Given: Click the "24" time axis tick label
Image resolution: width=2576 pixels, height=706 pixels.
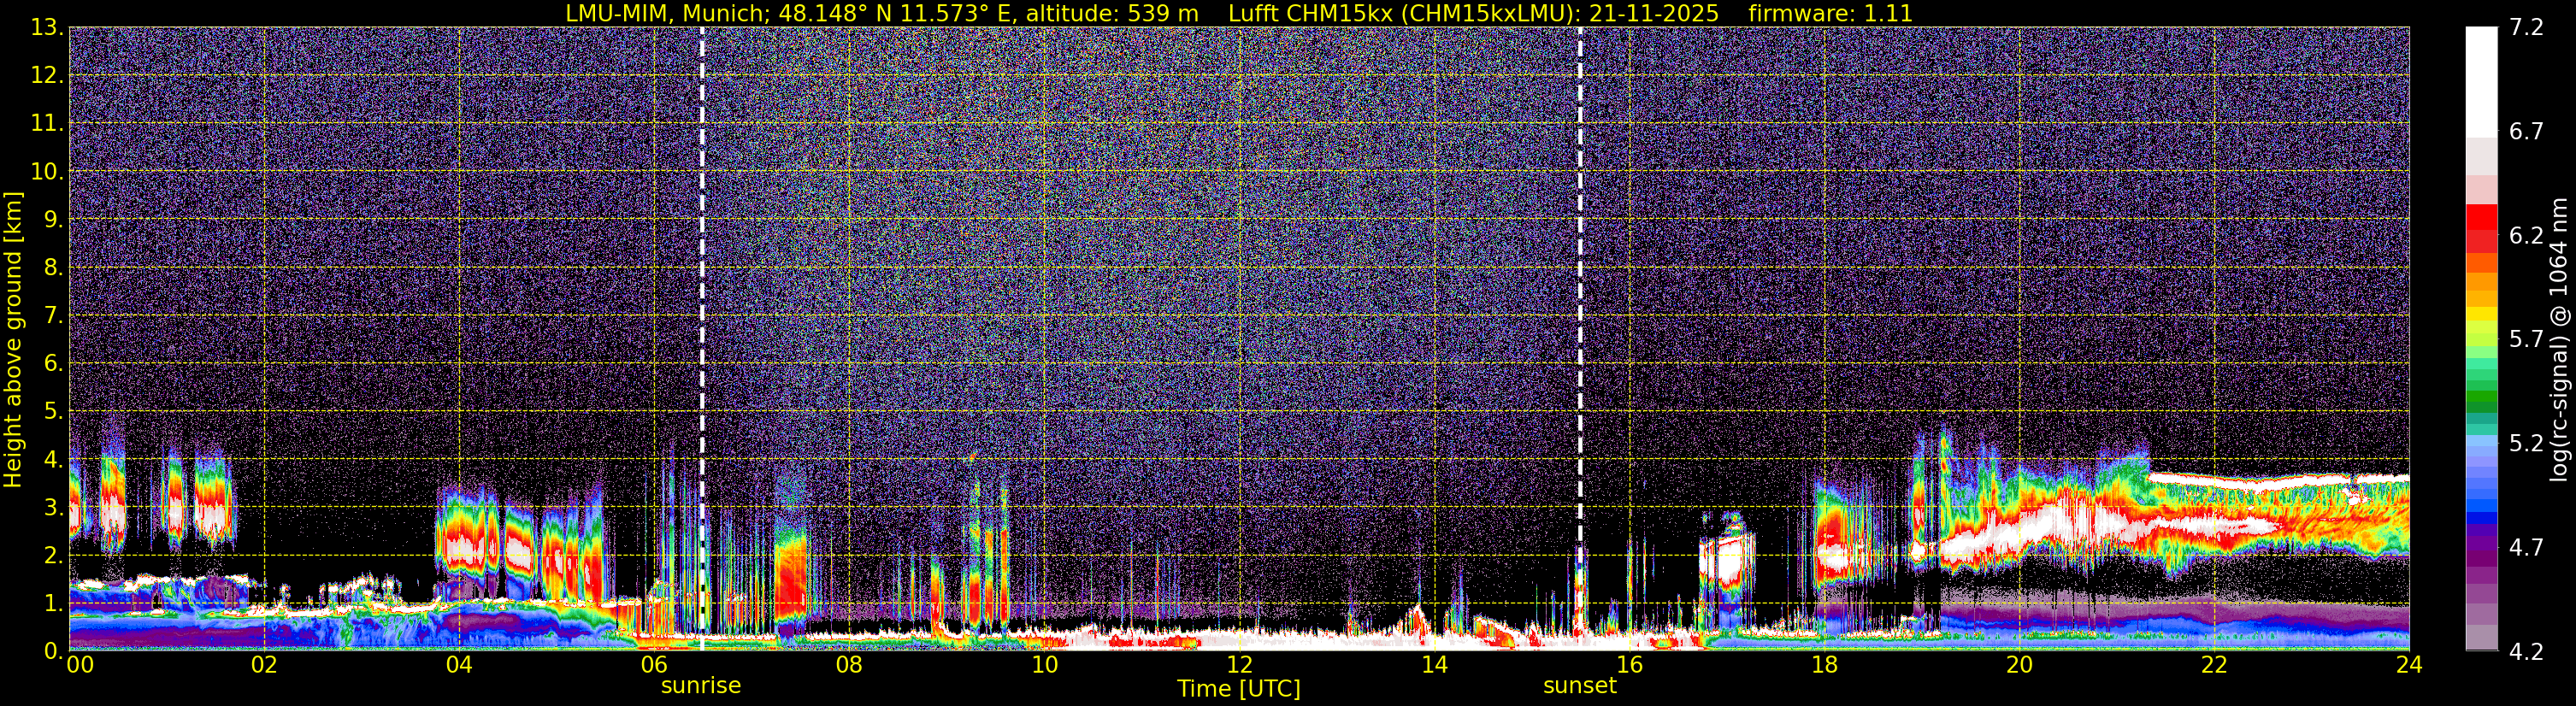Looking at the screenshot, I should [2409, 665].
